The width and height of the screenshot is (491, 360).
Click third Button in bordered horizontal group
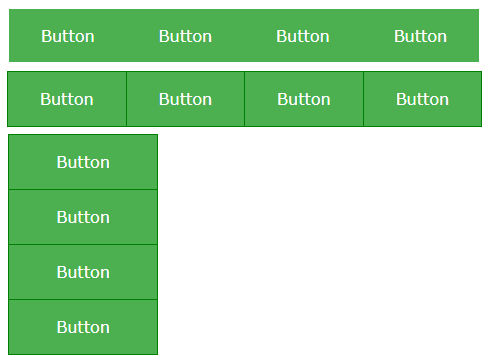click(x=304, y=99)
